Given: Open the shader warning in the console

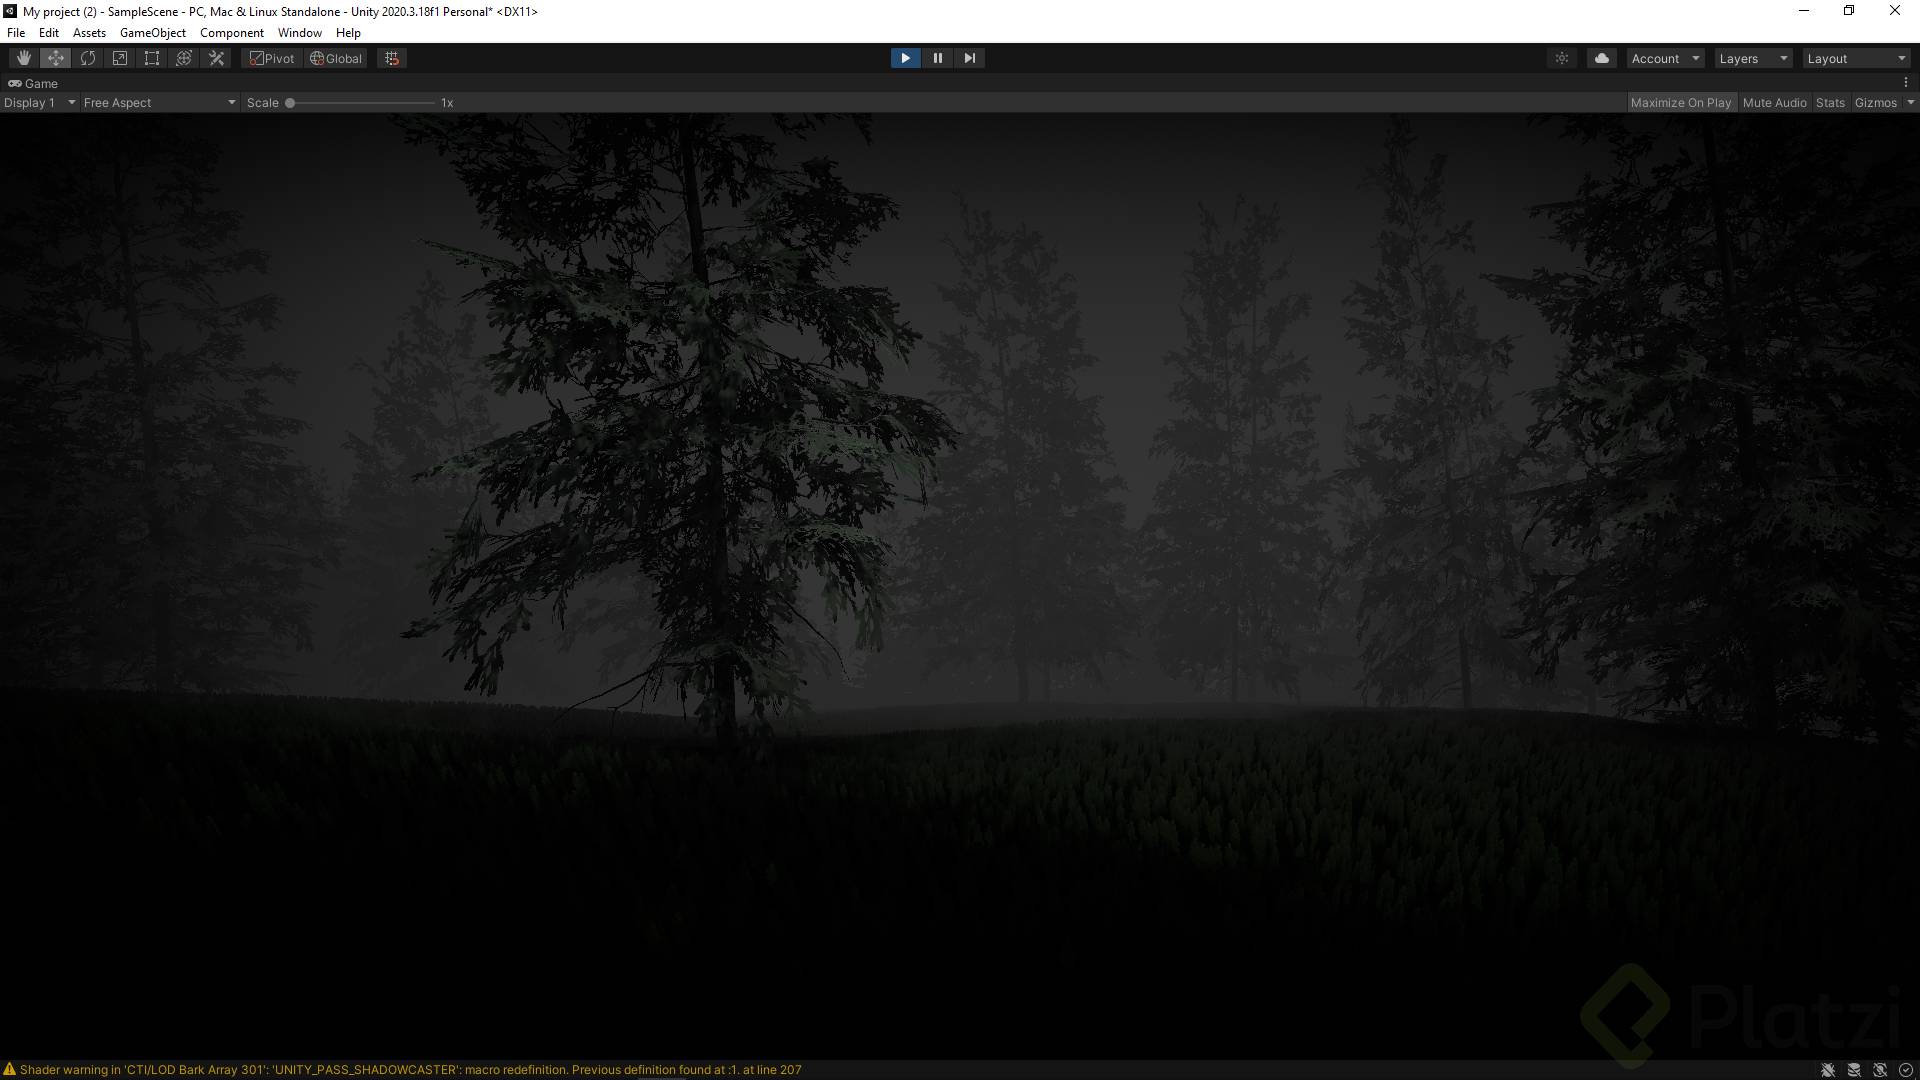Looking at the screenshot, I should 400,1069.
